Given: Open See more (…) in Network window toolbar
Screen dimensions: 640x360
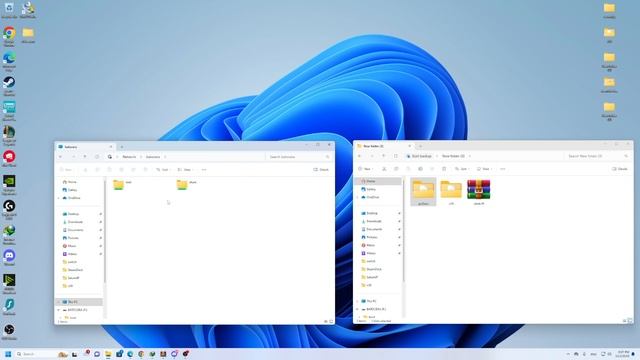Looking at the screenshot, I should [204, 169].
